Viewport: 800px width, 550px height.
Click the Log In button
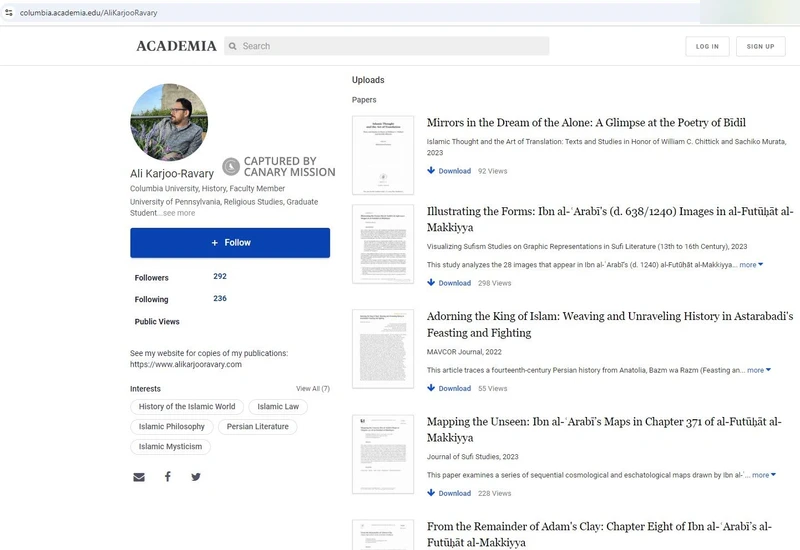[x=707, y=46]
